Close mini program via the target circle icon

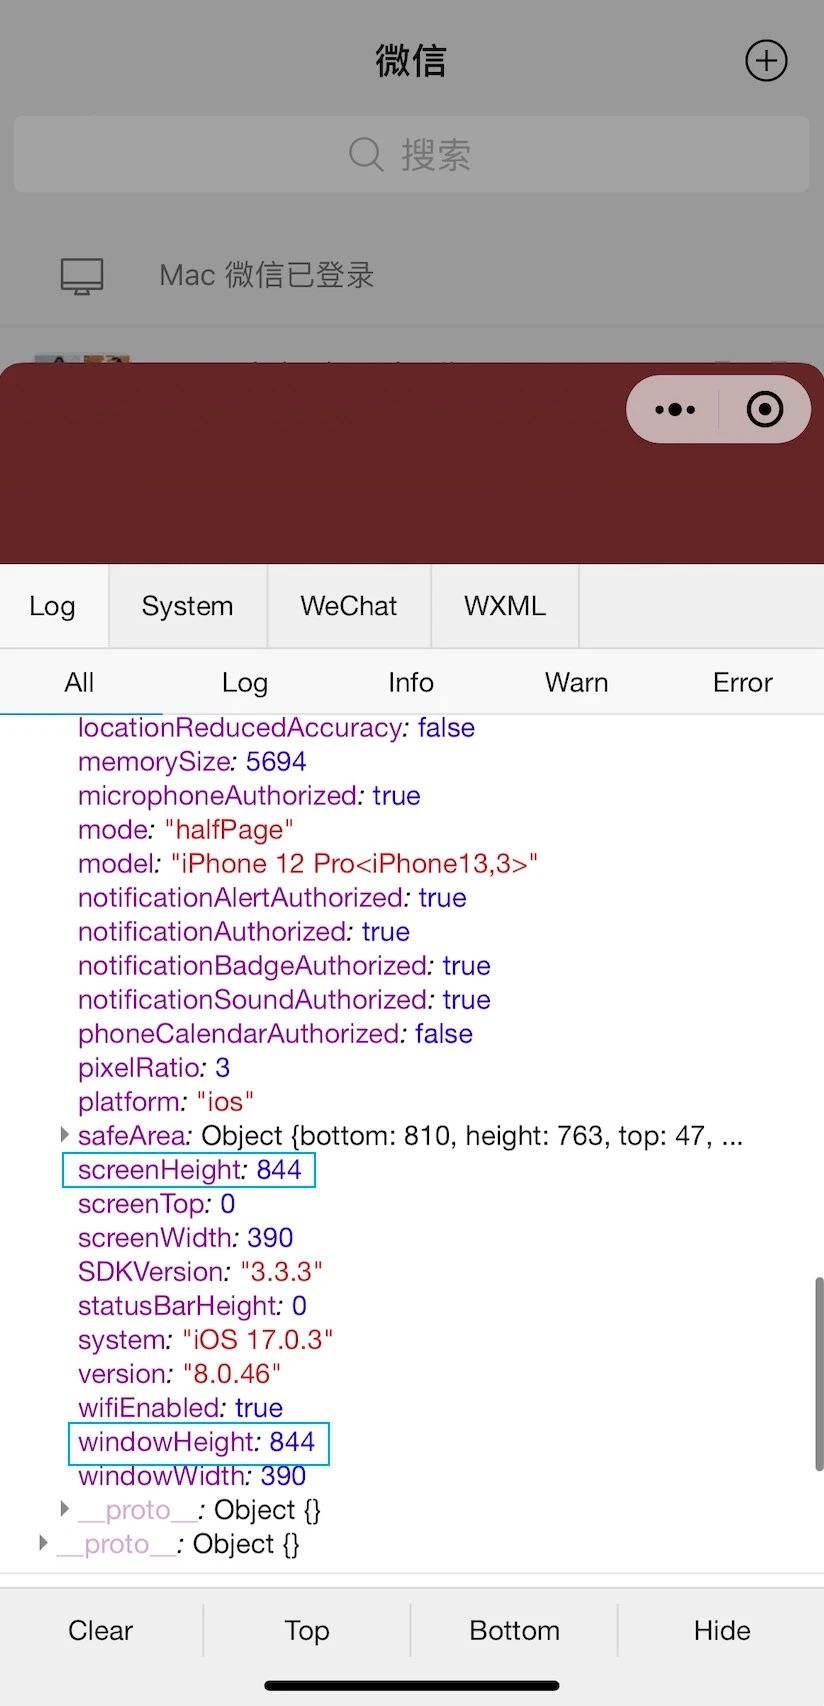pyautogui.click(x=765, y=409)
